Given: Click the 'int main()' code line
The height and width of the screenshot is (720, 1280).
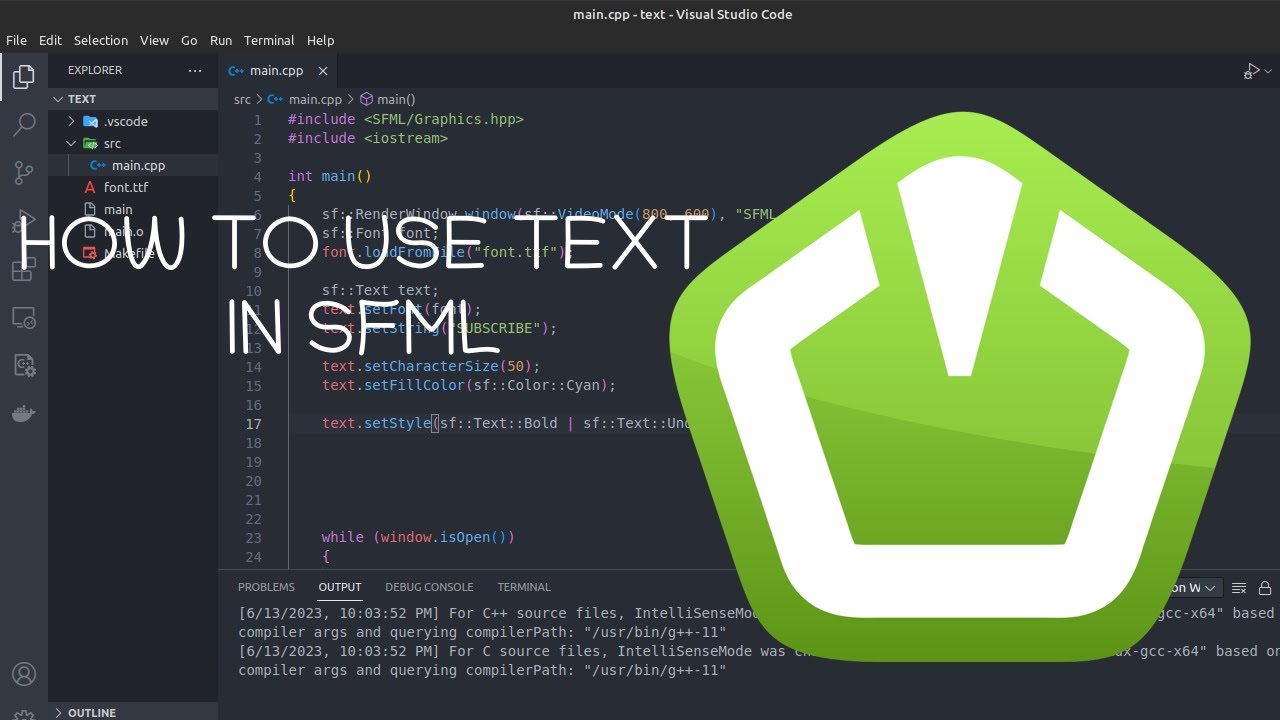Looking at the screenshot, I should [330, 176].
